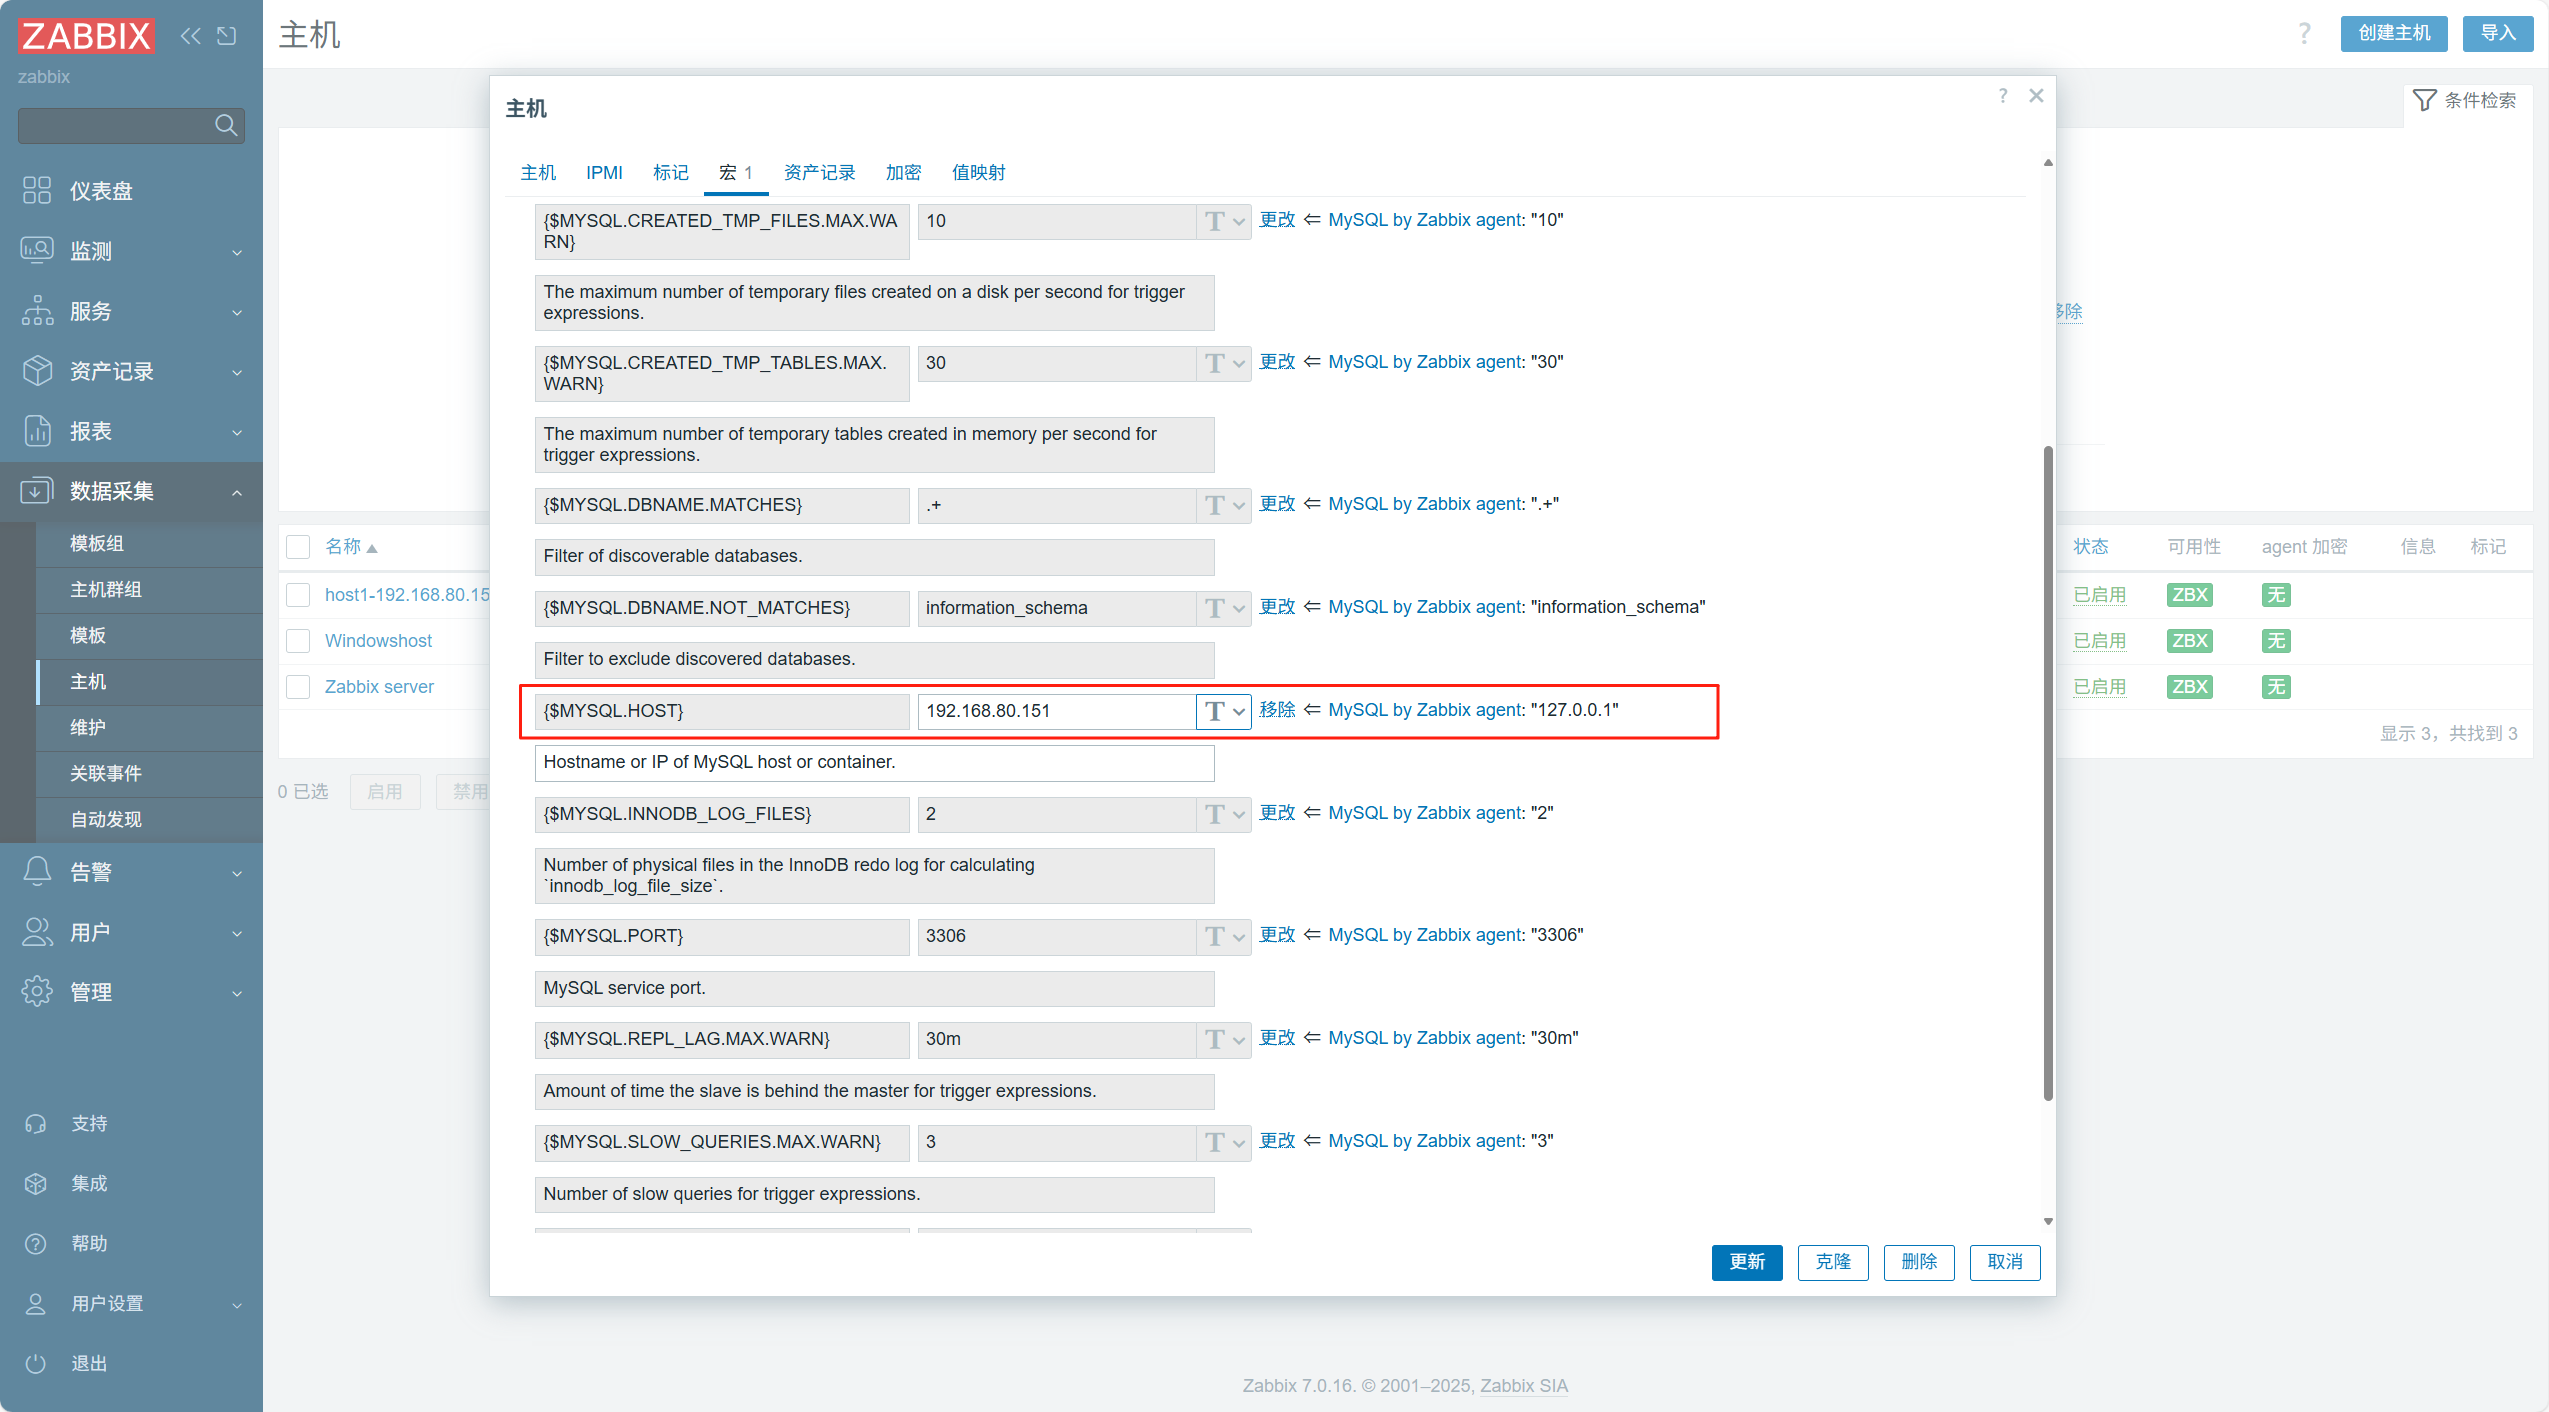Image resolution: width=2549 pixels, height=1412 pixels.
Task: Click the 删除 delete button
Action: point(1919,1262)
